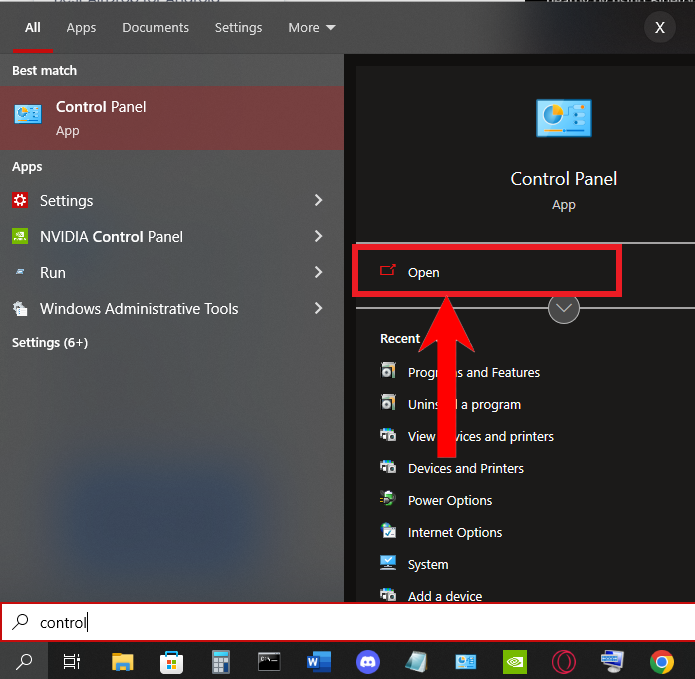Screen dimensions: 695x679
Task: Switch to the Settings search tab
Action: coord(238,27)
